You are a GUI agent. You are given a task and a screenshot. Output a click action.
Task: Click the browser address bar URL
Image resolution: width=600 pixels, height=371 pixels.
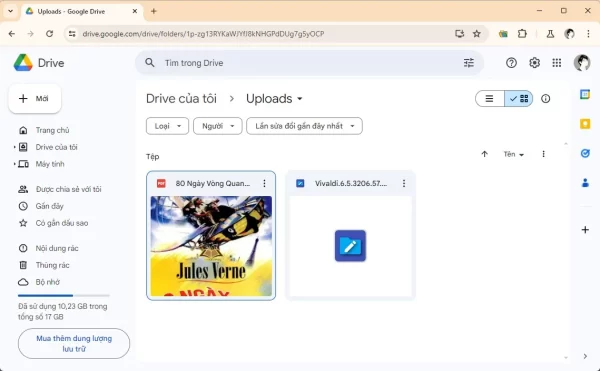point(203,34)
